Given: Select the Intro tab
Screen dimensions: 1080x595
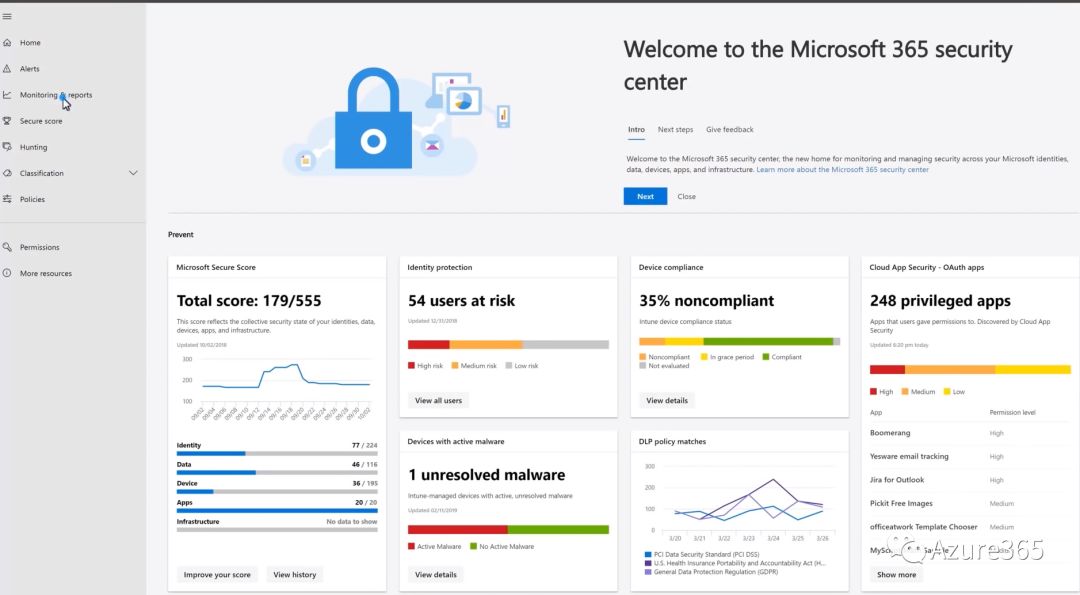Looking at the screenshot, I should (636, 130).
